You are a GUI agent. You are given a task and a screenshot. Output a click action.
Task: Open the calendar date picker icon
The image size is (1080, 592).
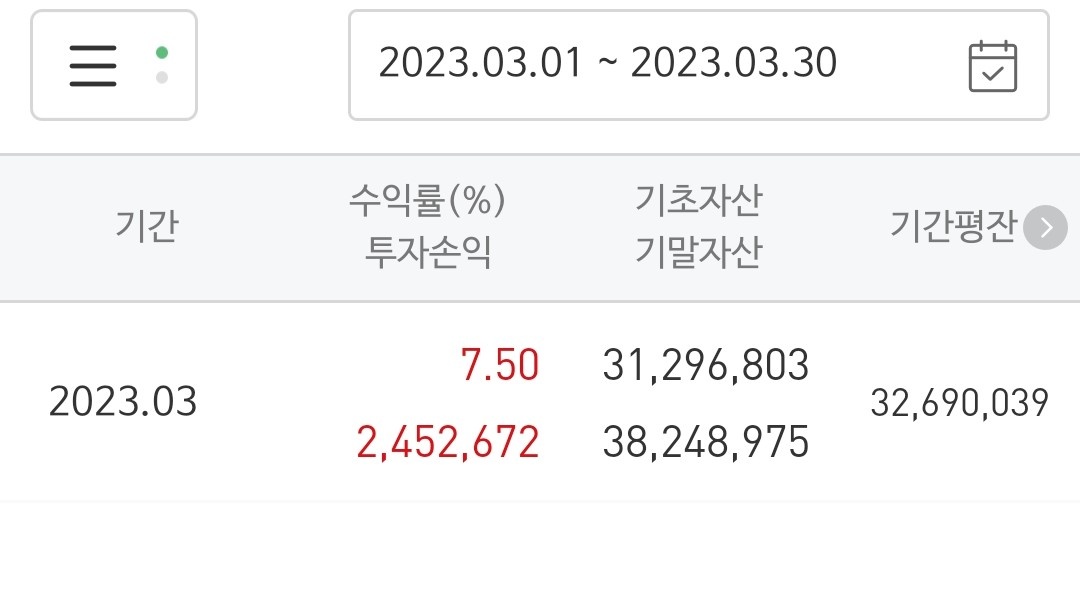tap(993, 66)
